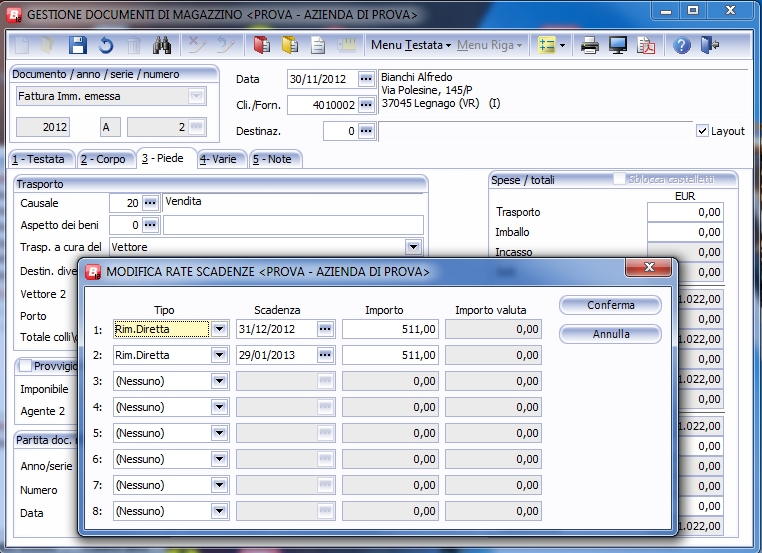Open the Menu Testata menu
Viewport: 762px width, 553px height.
coord(410,46)
